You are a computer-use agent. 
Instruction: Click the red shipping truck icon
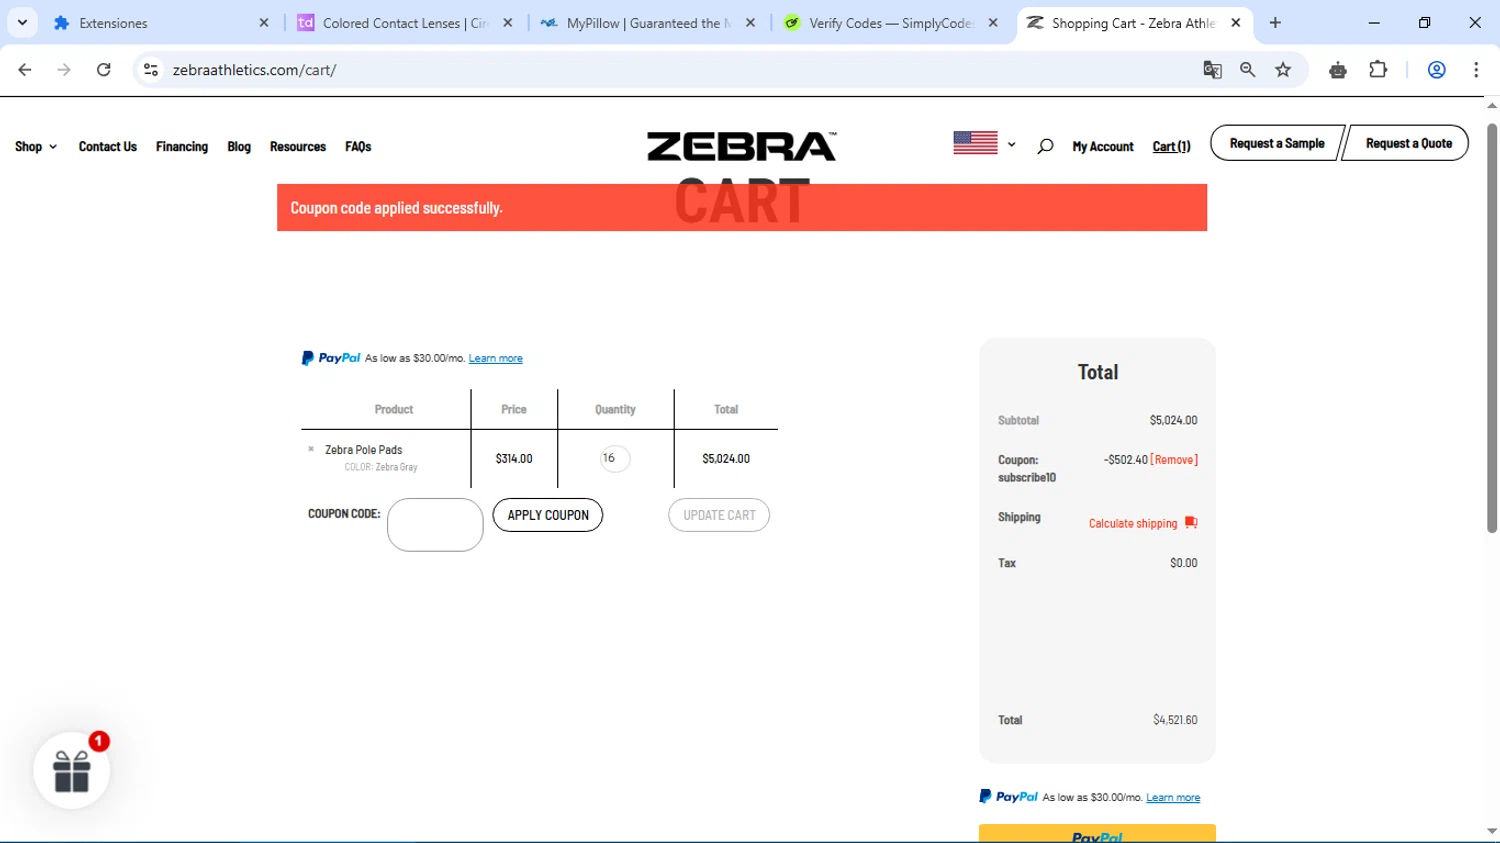pyautogui.click(x=1191, y=522)
